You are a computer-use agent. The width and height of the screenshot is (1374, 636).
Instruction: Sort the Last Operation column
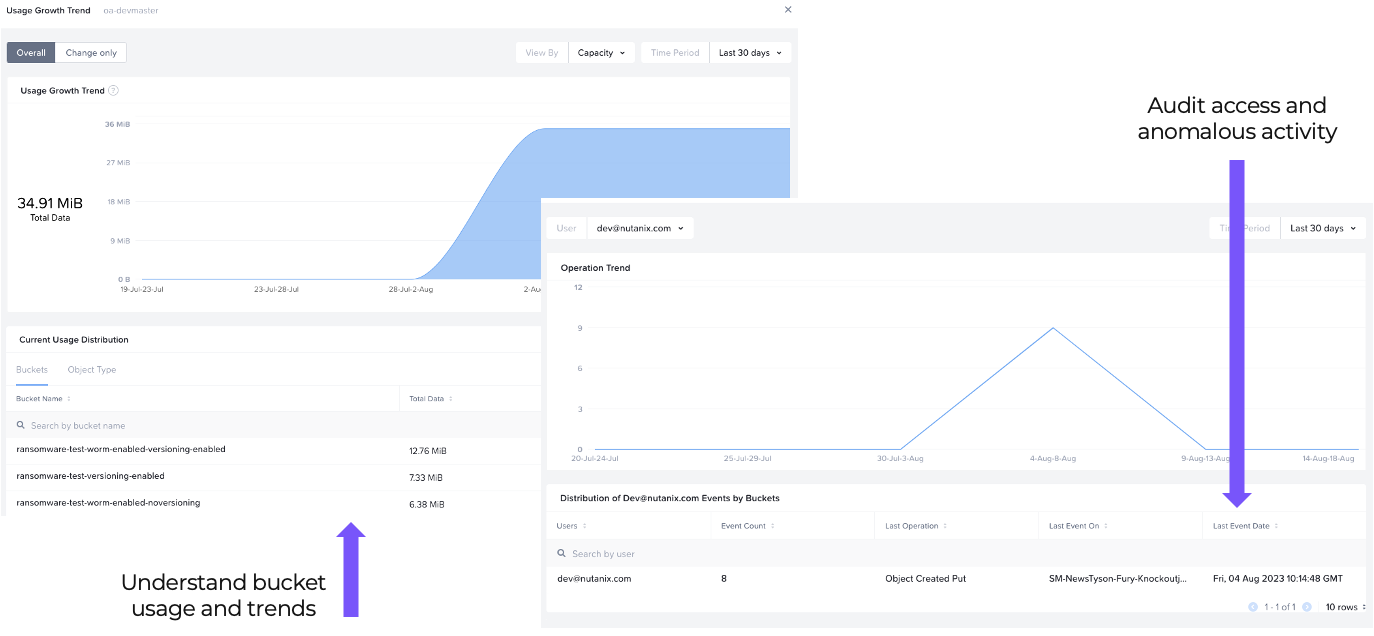pos(945,526)
